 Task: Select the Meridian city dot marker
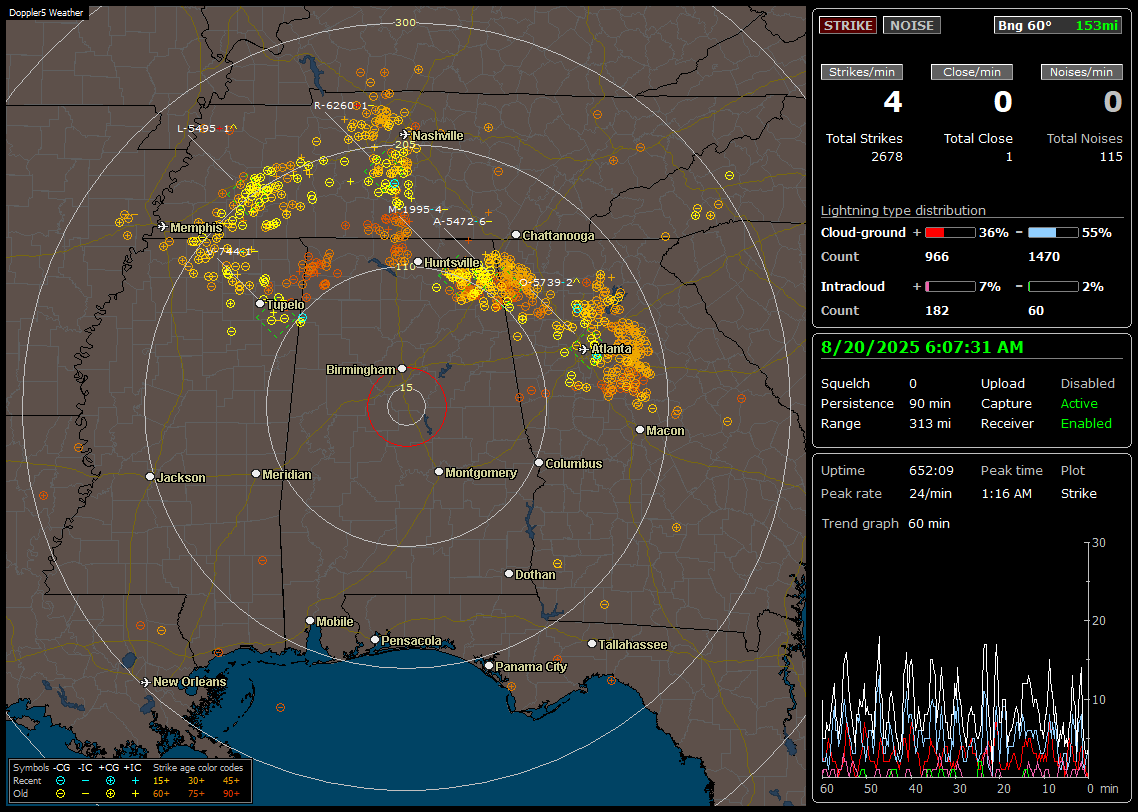click(256, 474)
